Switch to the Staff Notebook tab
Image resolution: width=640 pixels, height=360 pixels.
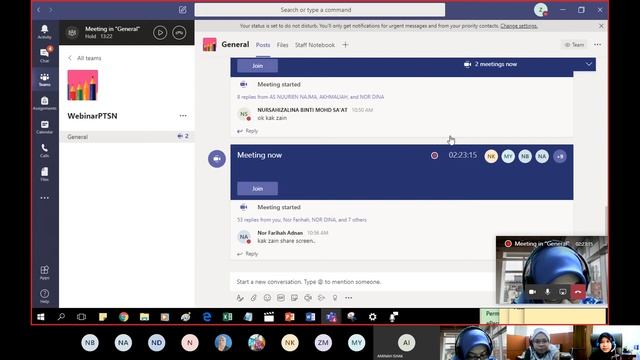coord(315,45)
